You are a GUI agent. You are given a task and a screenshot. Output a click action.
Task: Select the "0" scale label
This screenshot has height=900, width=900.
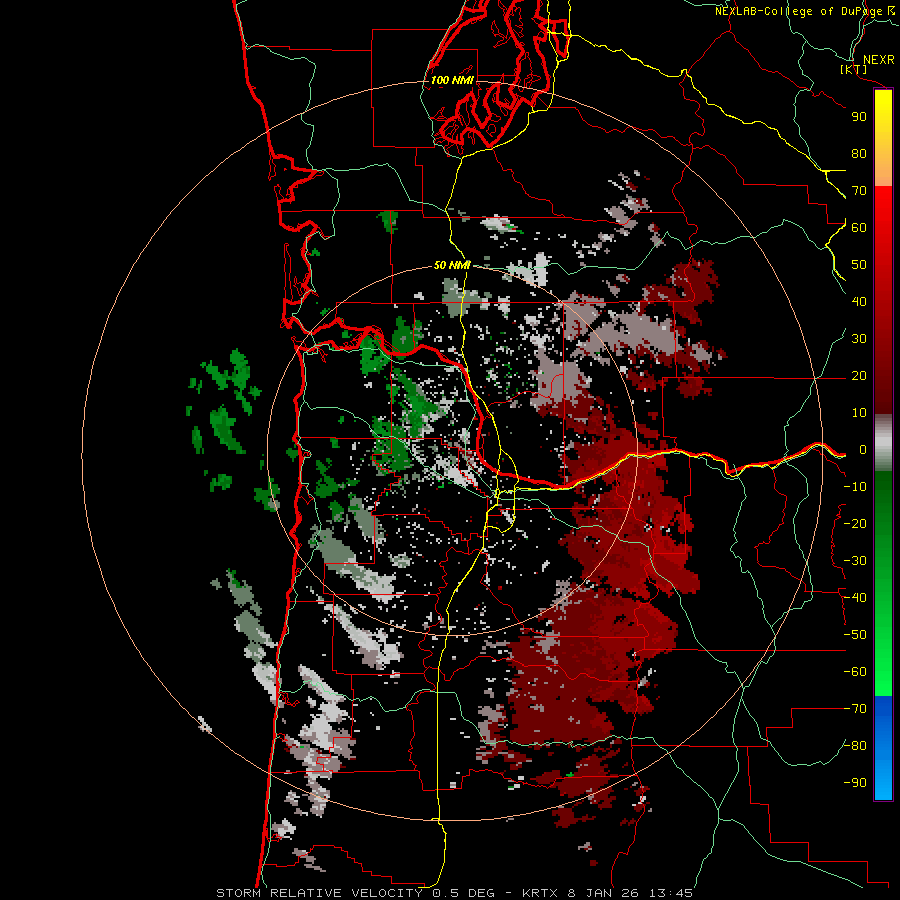point(863,450)
